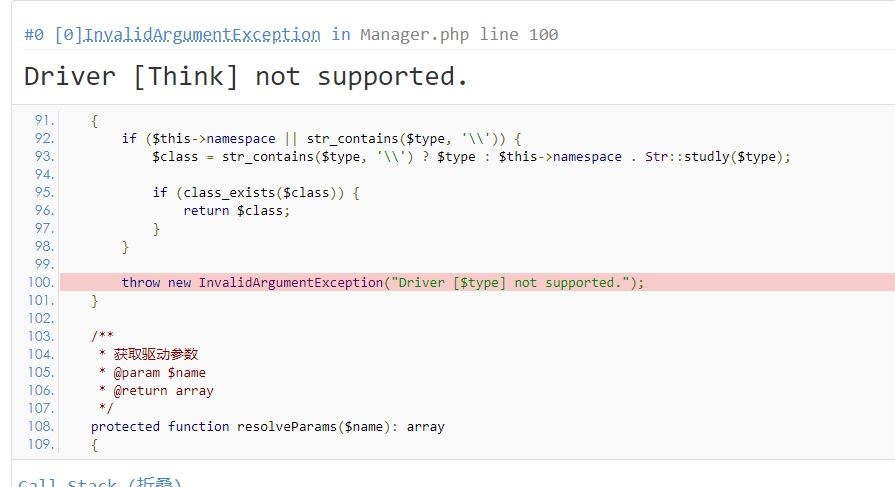Click the error message 'Driver [Think] not supported.'
This screenshot has height=487, width=895.
click(x=246, y=76)
